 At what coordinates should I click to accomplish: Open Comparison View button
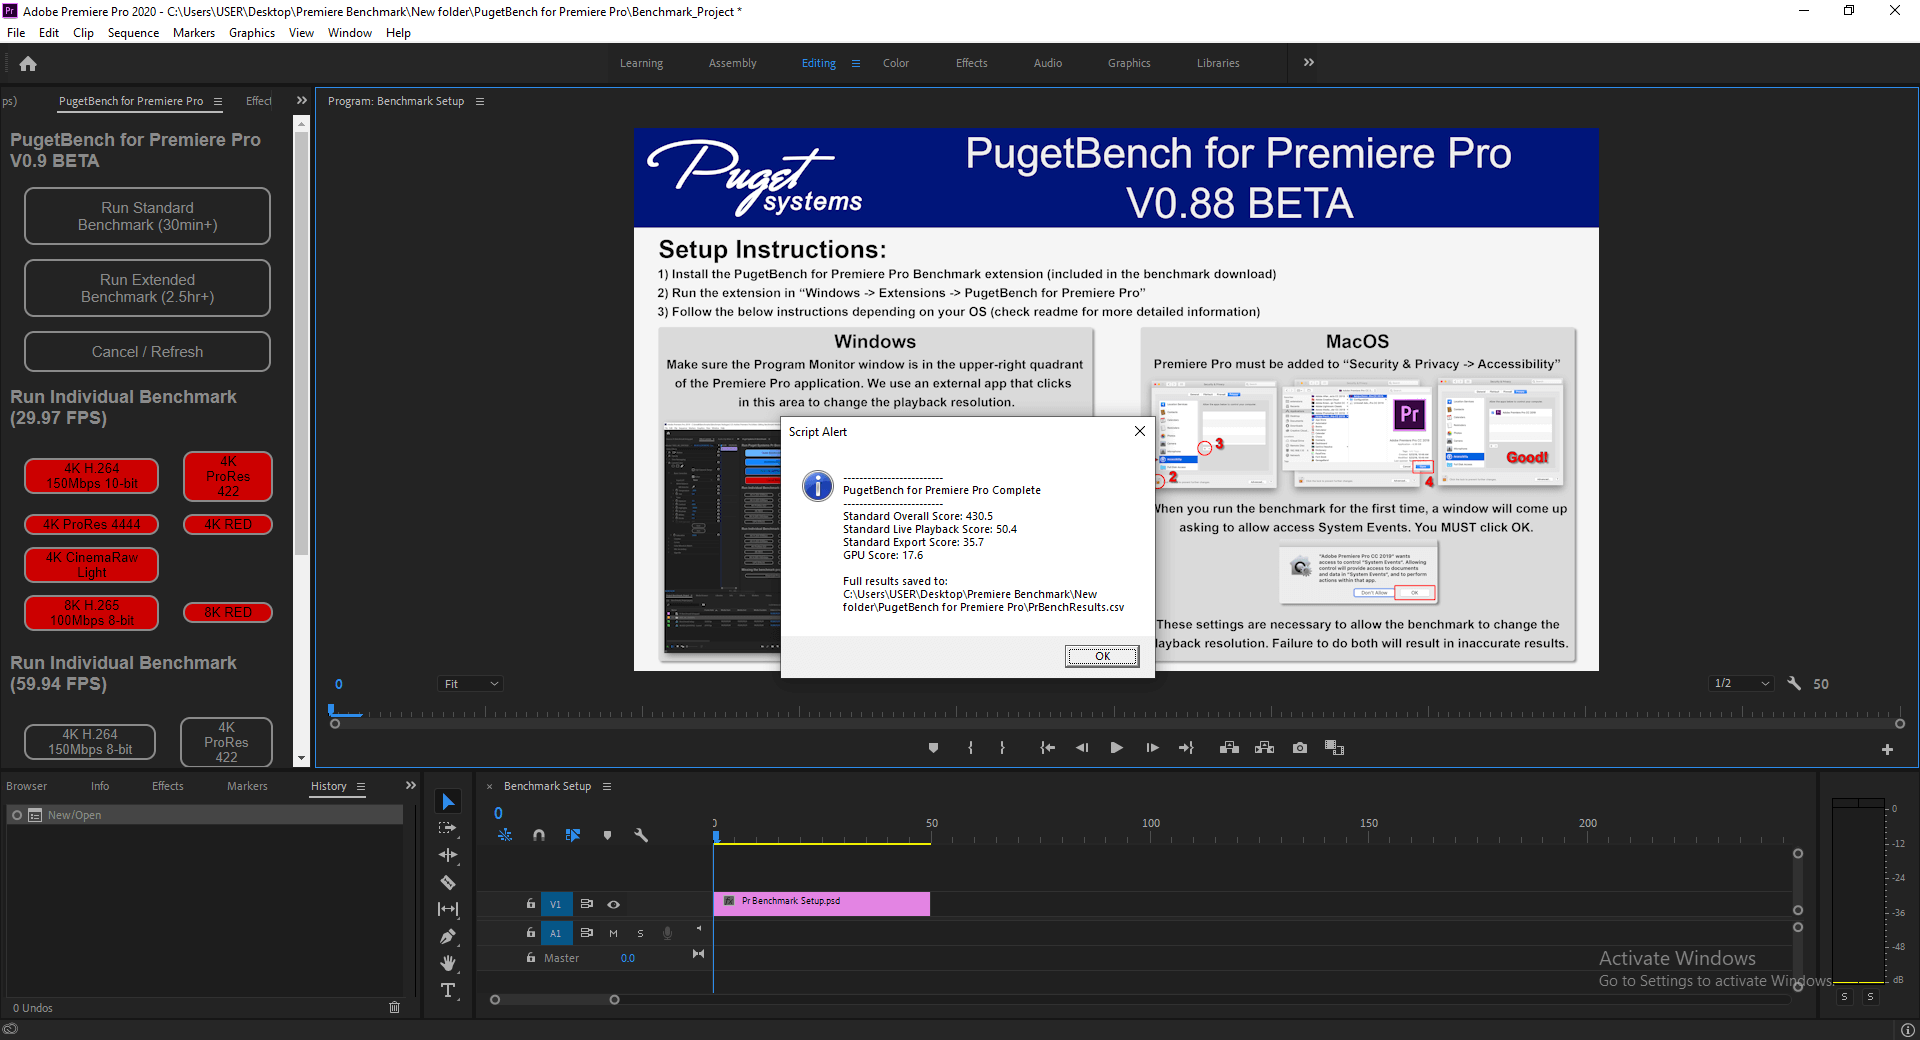point(1334,748)
